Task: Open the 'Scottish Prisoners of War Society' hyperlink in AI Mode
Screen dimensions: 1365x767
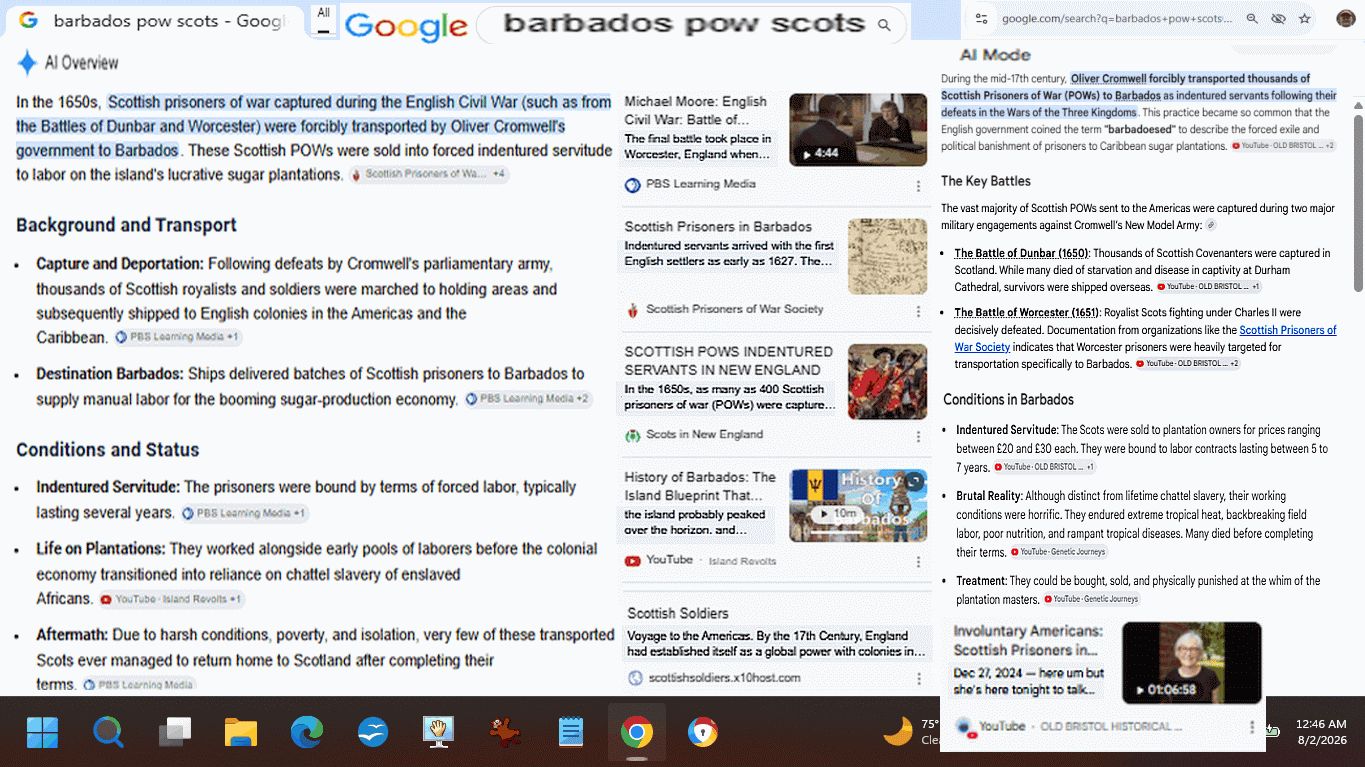Action: (x=1145, y=338)
